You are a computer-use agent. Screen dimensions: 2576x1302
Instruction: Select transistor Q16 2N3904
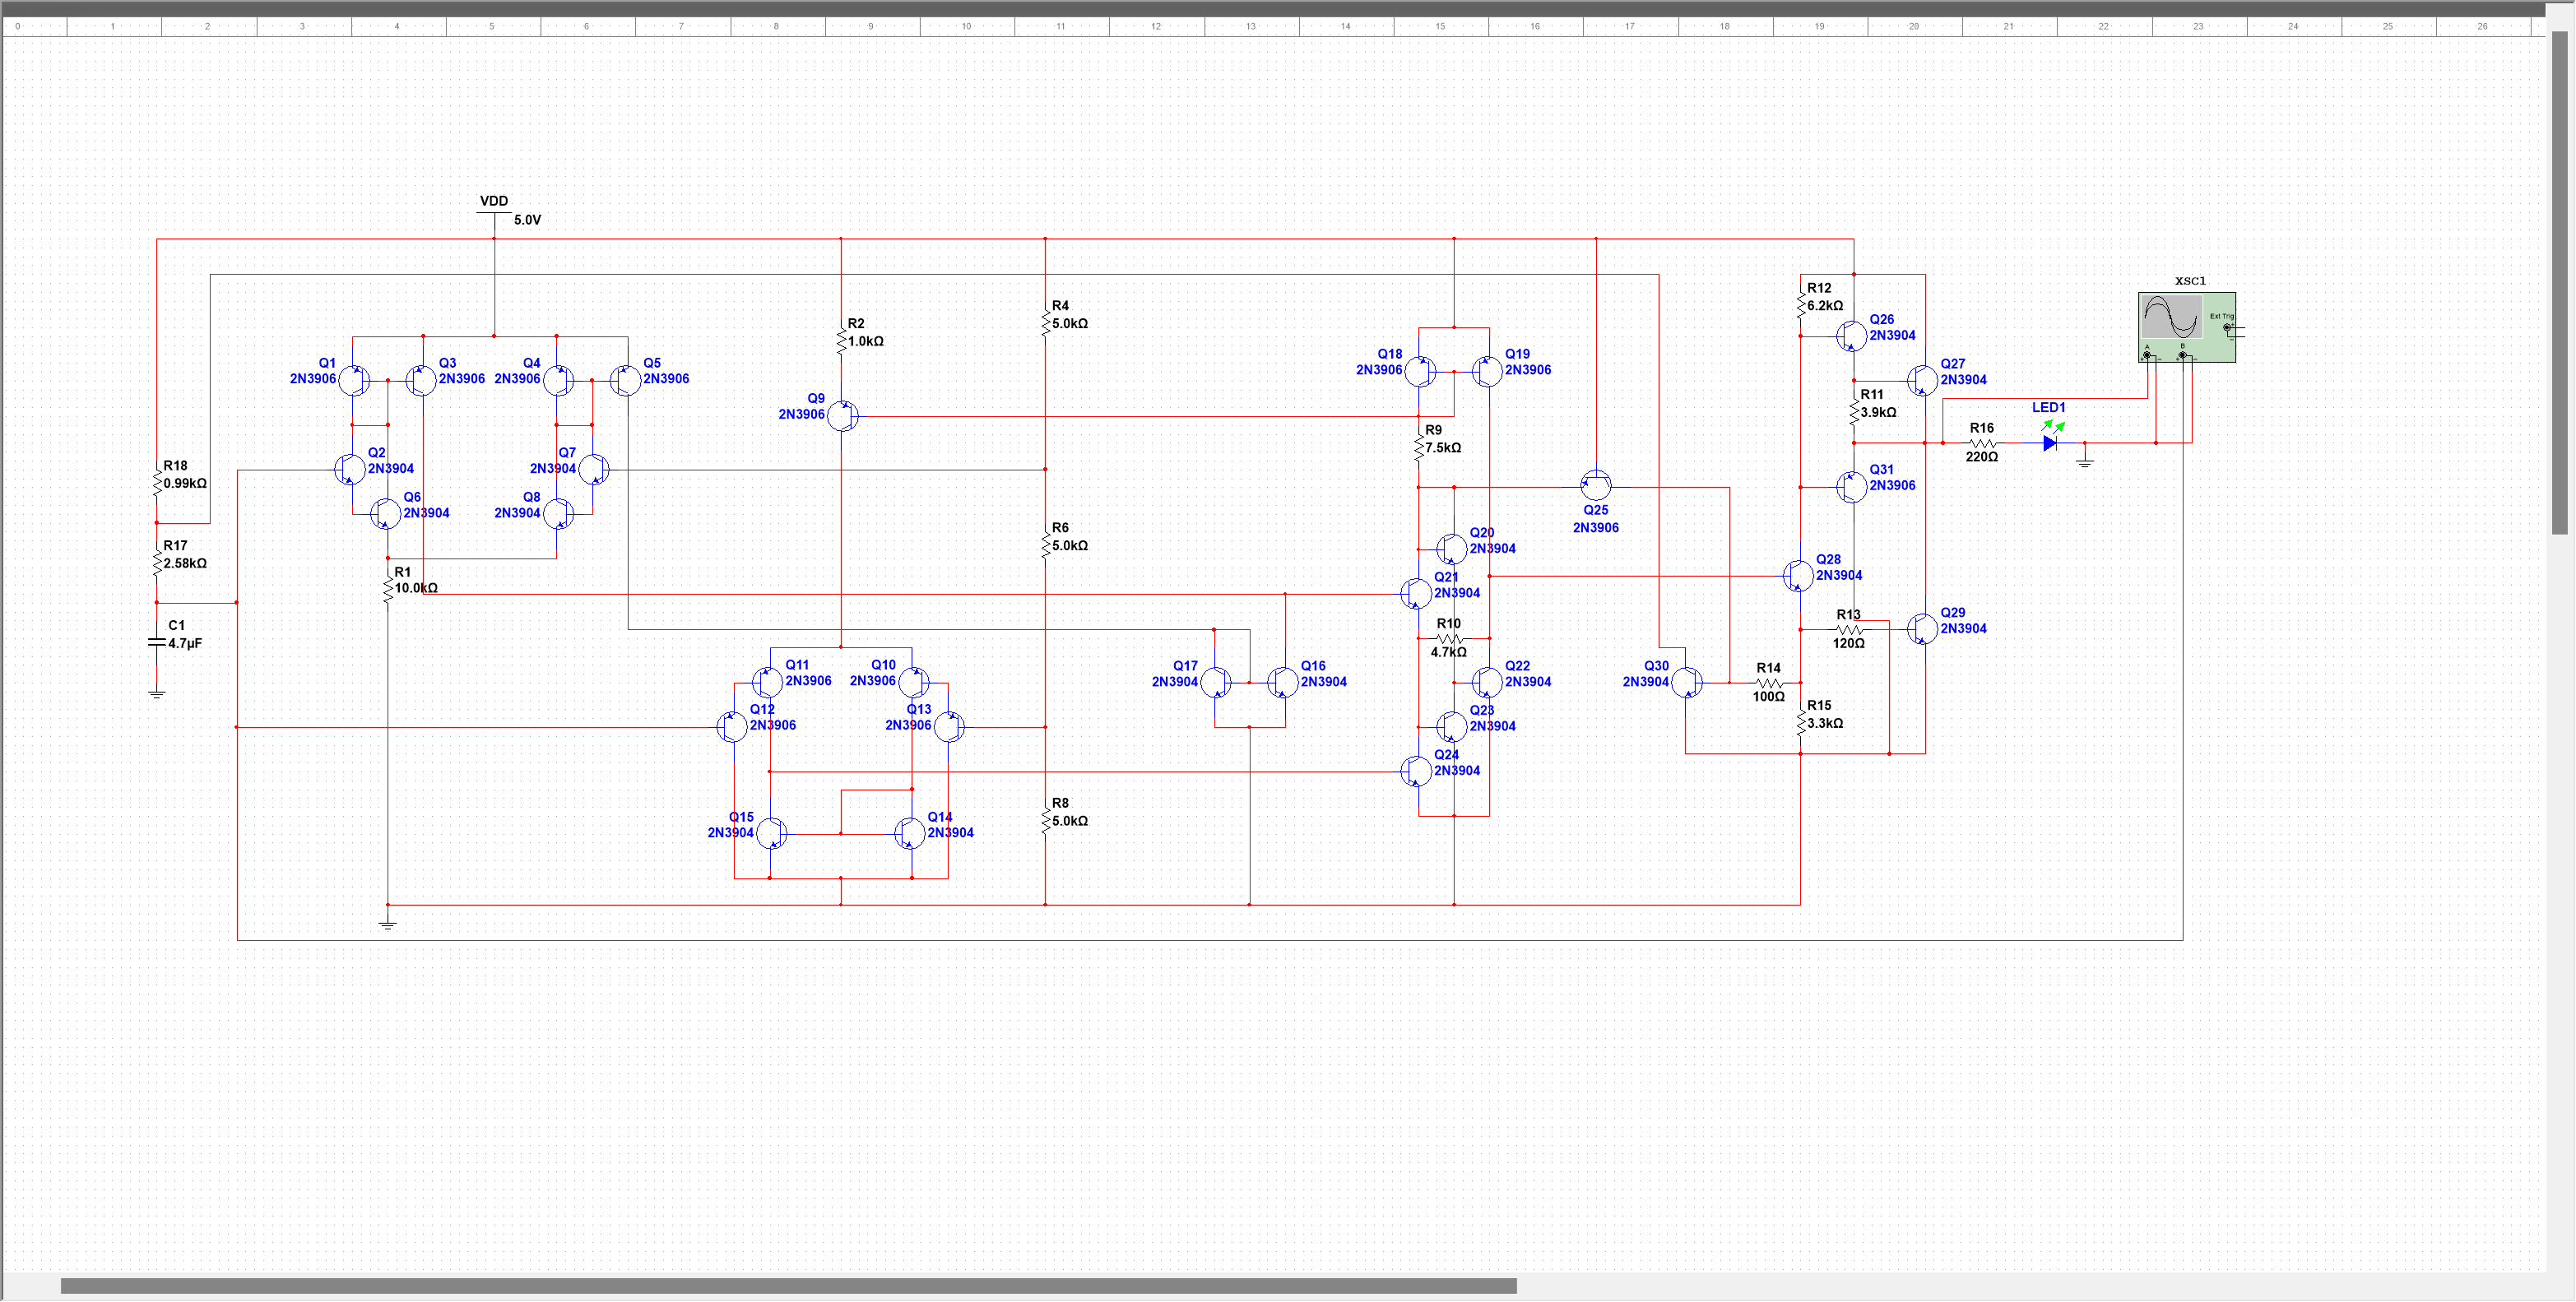click(1283, 683)
